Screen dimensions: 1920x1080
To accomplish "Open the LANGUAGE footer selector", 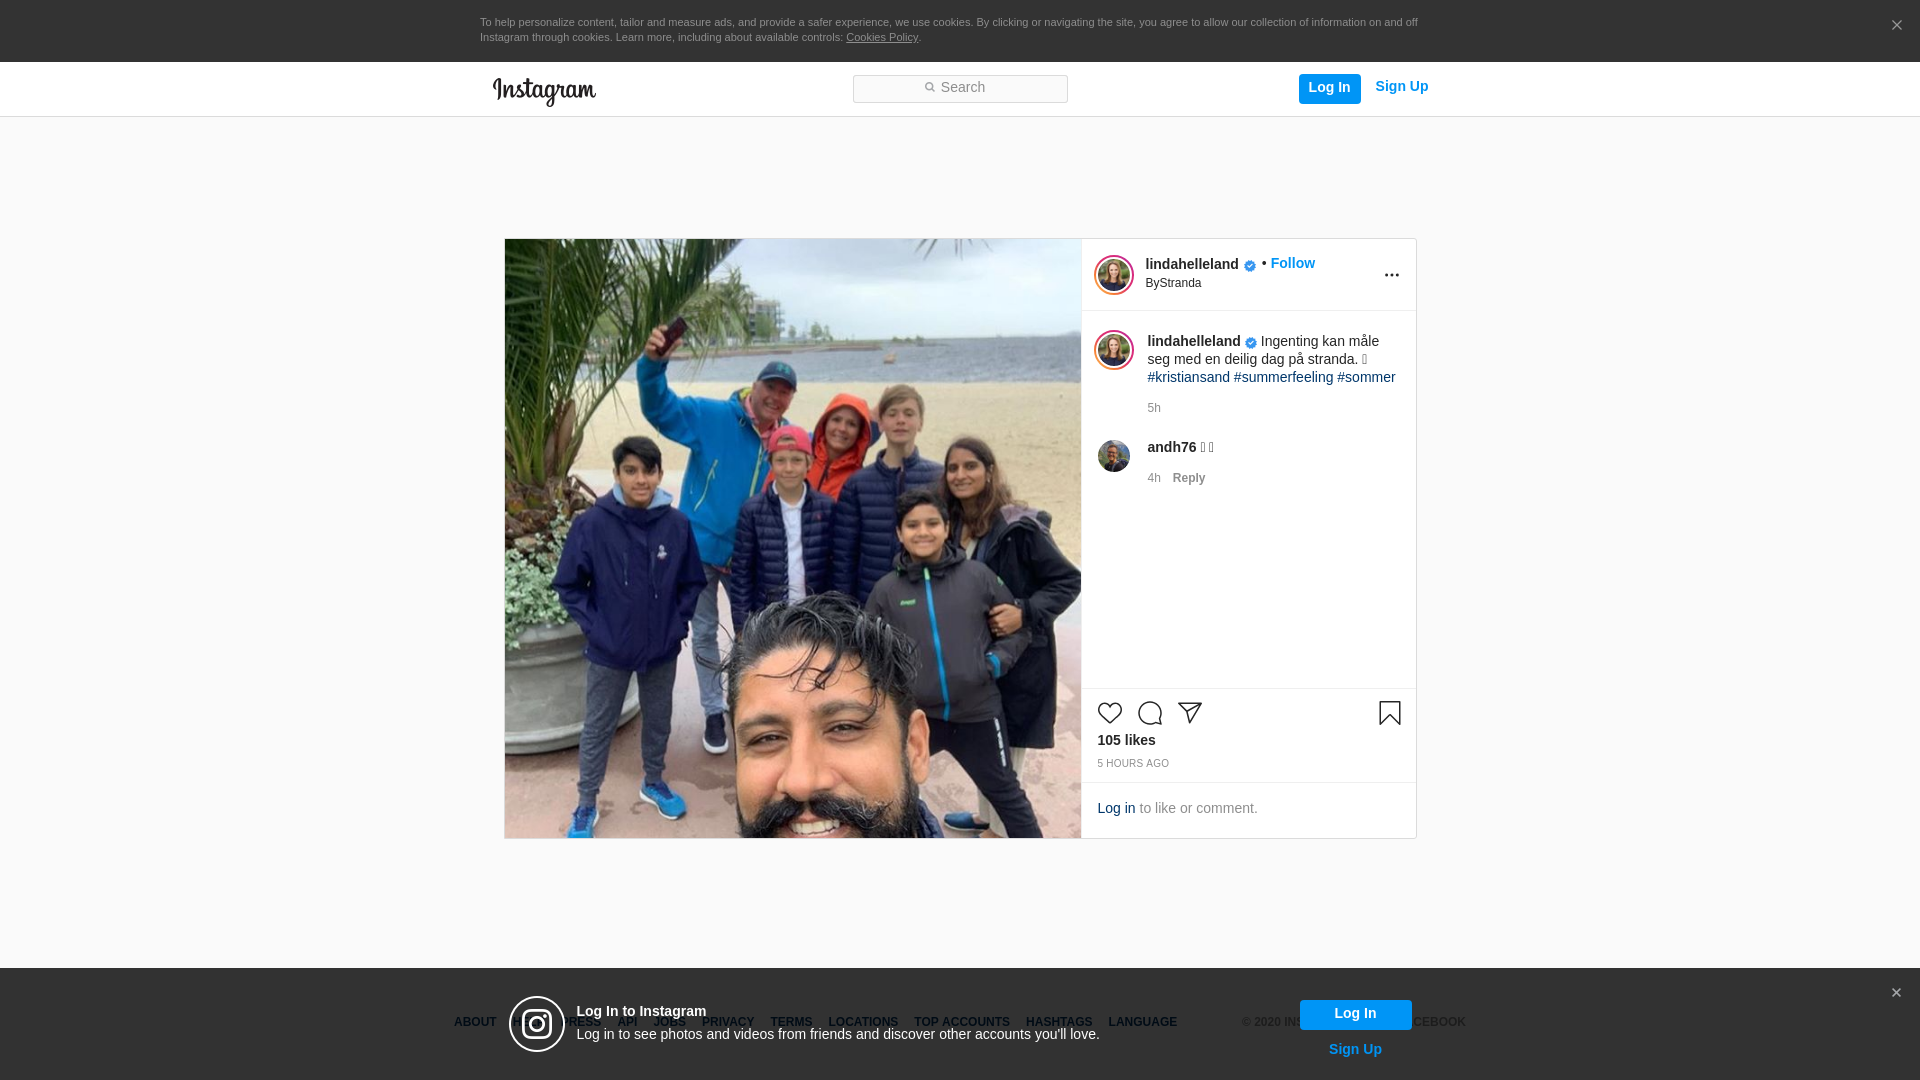I will pyautogui.click(x=1142, y=1022).
